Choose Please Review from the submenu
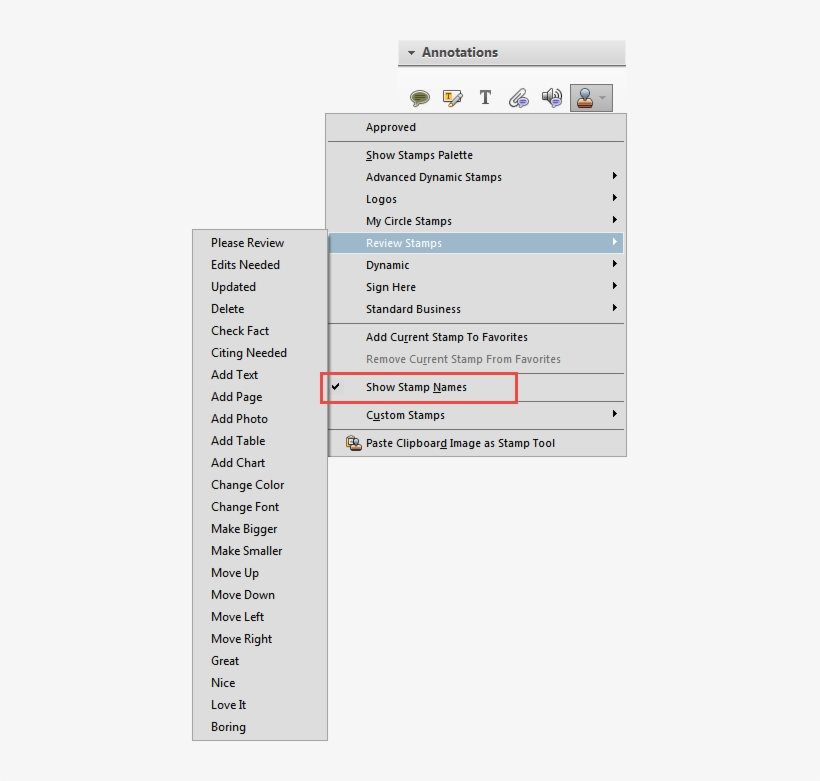The height and width of the screenshot is (781, 820). [247, 242]
